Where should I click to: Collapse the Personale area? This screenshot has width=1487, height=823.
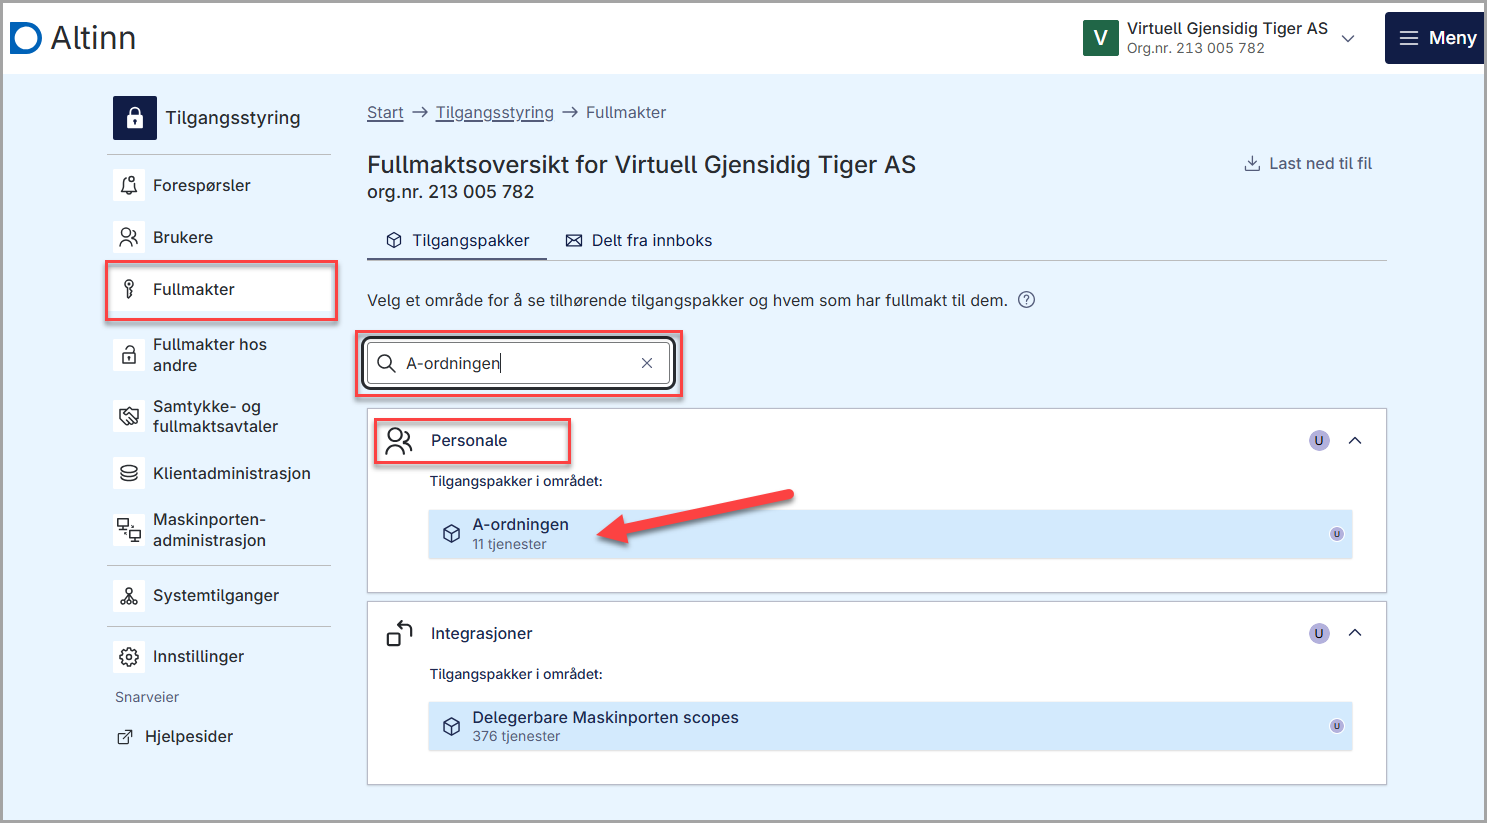[1355, 441]
